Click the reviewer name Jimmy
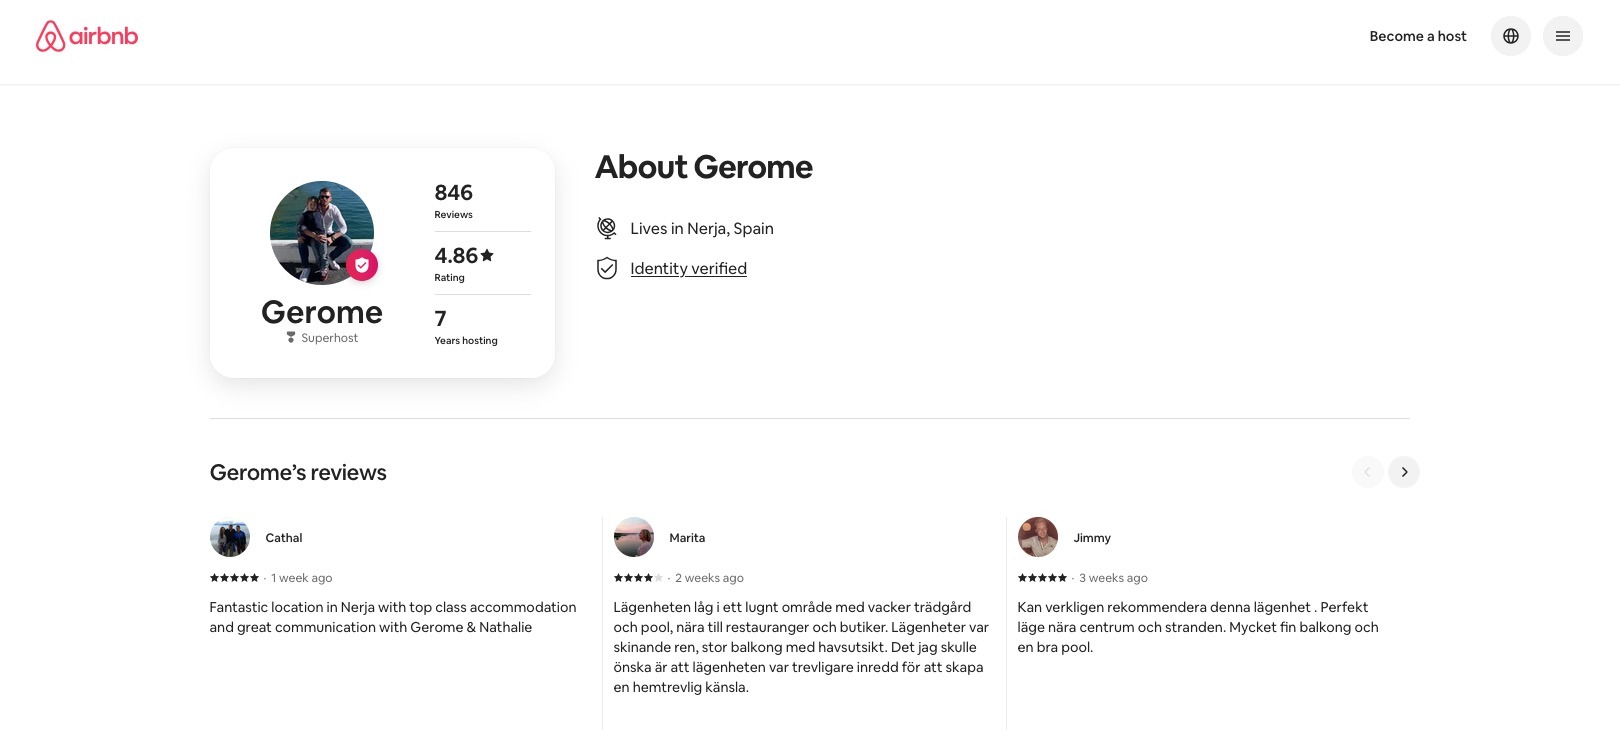Screen dimensions: 1620x730 (1092, 538)
